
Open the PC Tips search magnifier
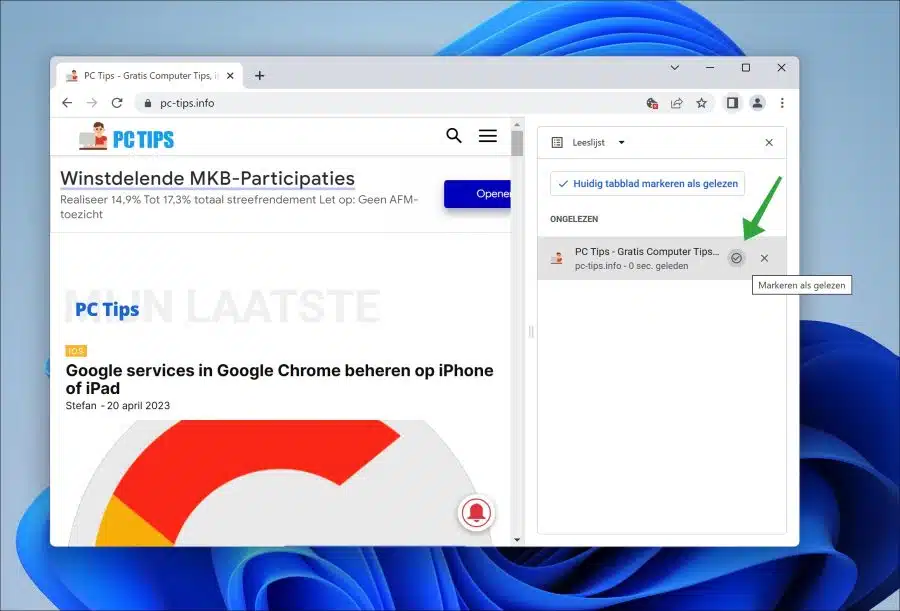pyautogui.click(x=453, y=136)
